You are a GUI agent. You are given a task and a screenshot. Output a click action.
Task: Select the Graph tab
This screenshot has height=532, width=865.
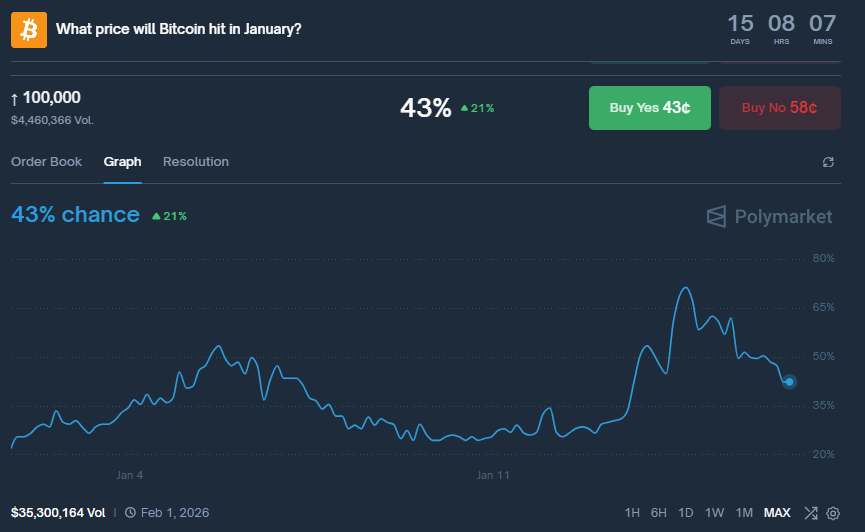tap(122, 162)
